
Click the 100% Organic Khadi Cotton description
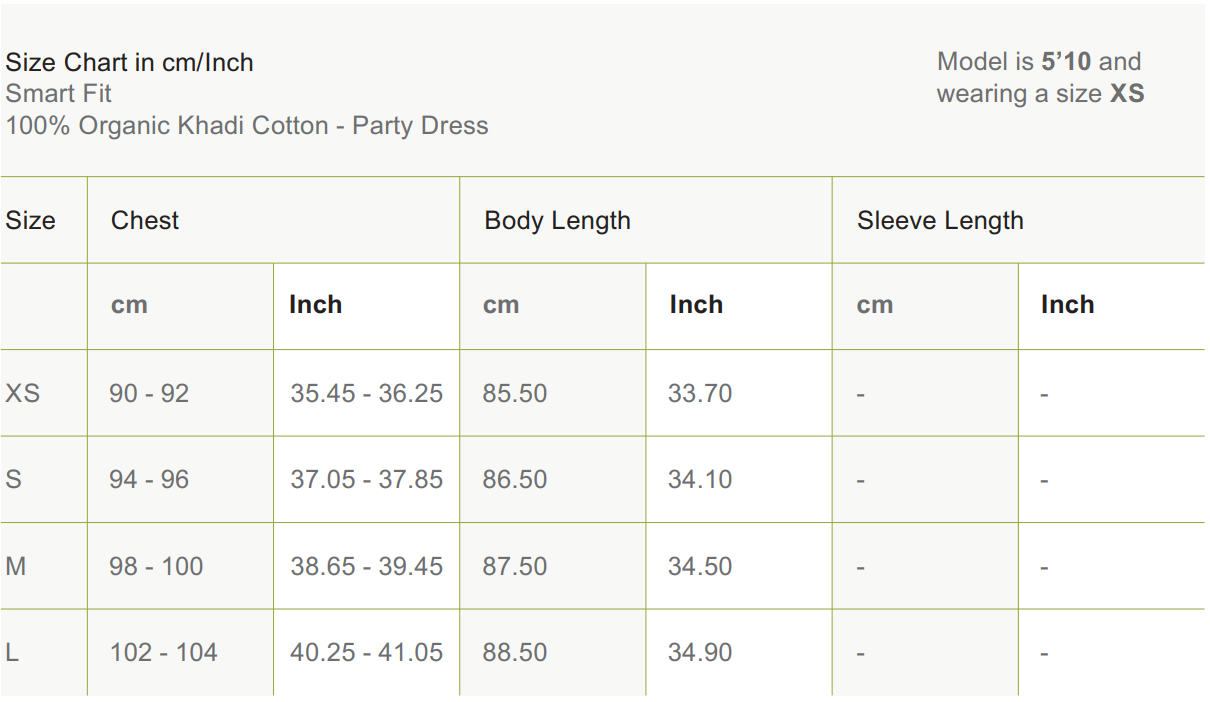(x=246, y=126)
